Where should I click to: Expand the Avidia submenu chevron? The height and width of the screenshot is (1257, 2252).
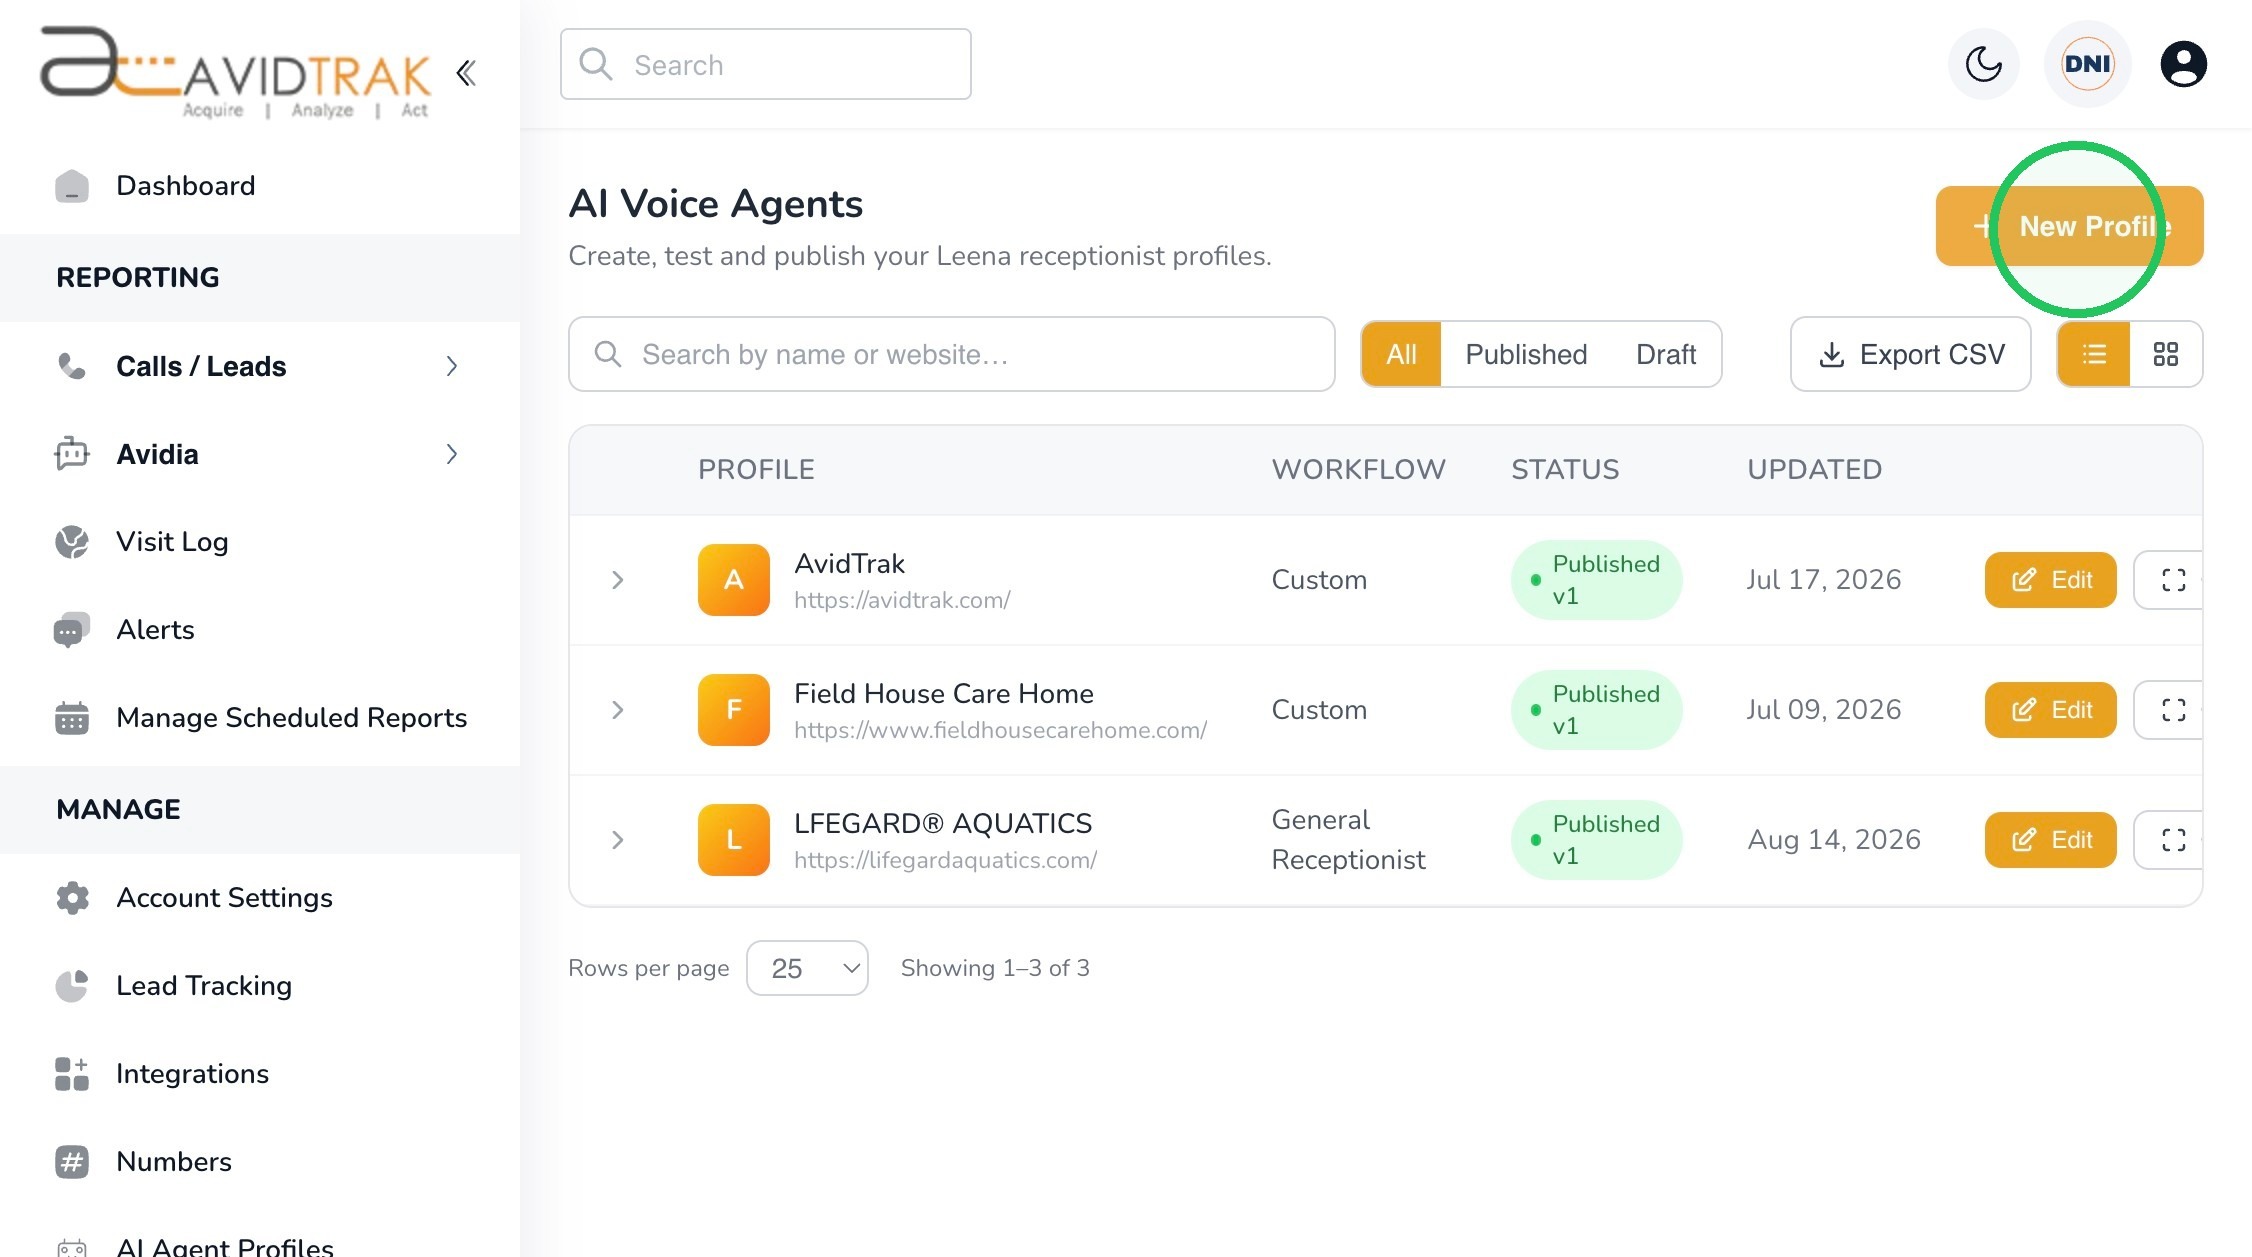tap(452, 454)
